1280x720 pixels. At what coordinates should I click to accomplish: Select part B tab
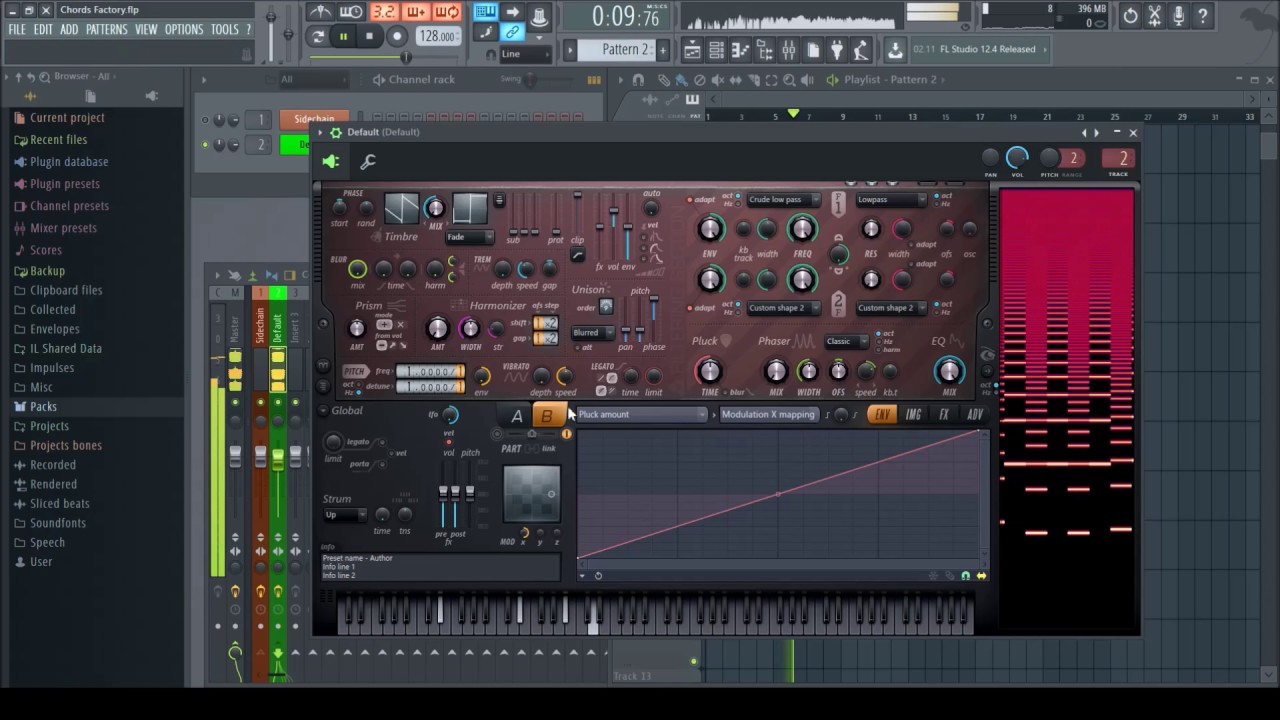coord(547,416)
